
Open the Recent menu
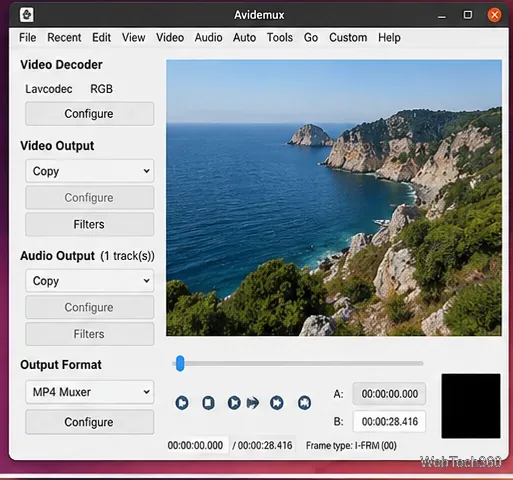[x=64, y=37]
